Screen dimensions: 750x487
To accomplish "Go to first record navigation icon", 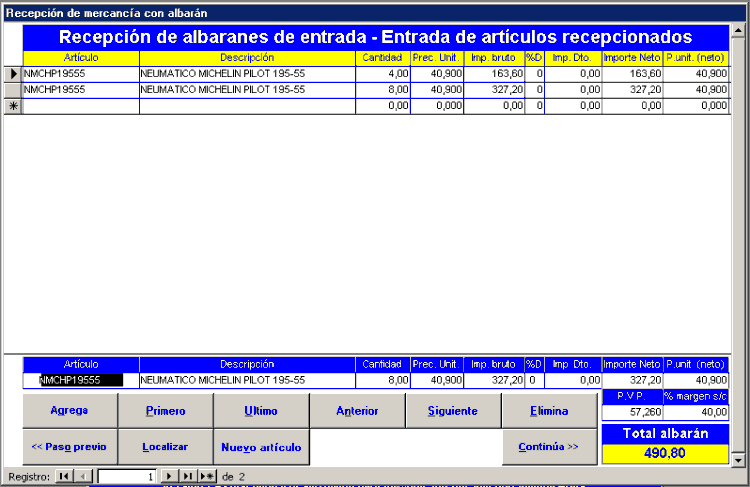I will tap(64, 476).
